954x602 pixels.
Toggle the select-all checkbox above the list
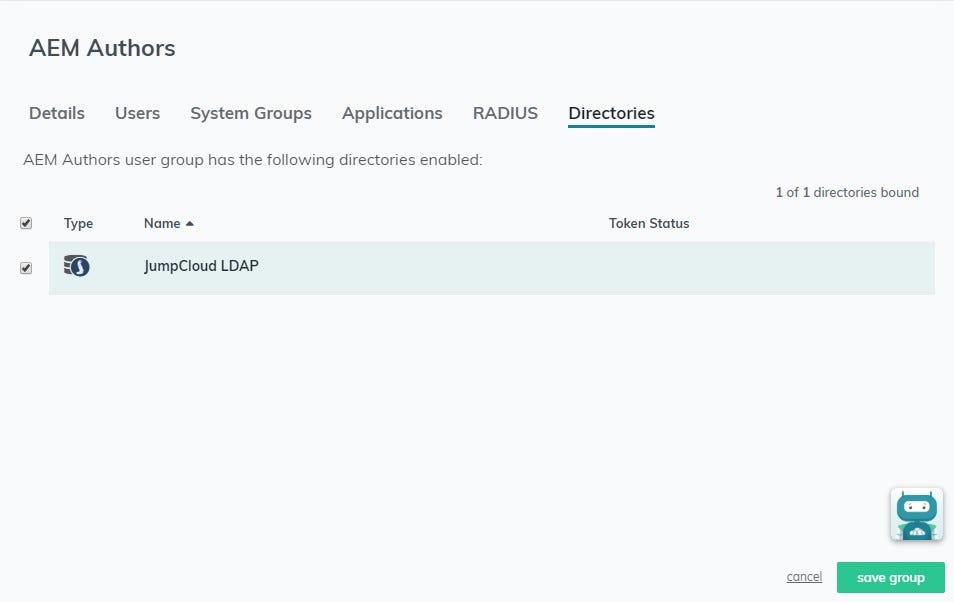click(x=26, y=223)
